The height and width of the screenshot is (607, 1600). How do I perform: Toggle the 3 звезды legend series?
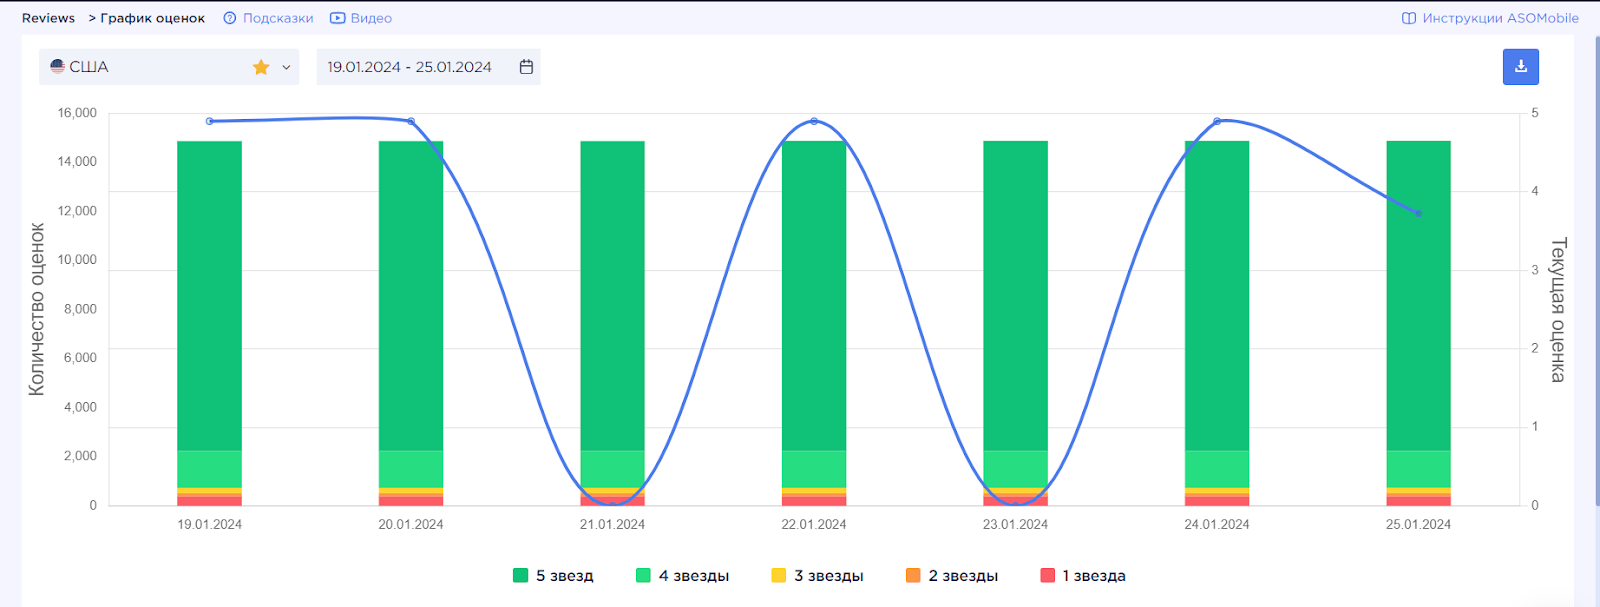click(x=817, y=576)
